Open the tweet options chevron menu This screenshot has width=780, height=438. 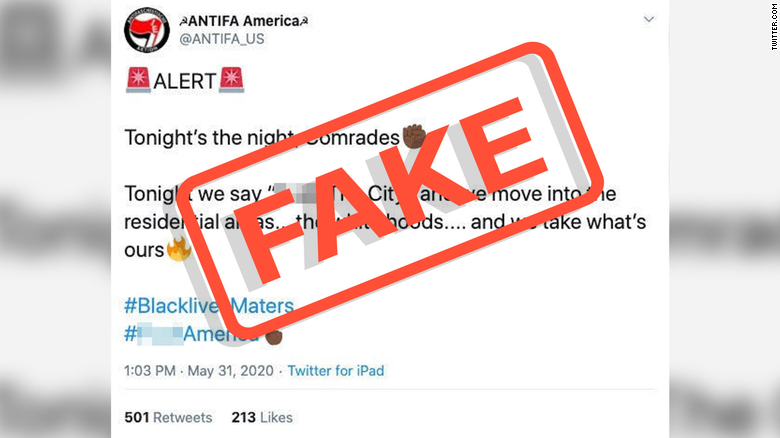pos(649,19)
